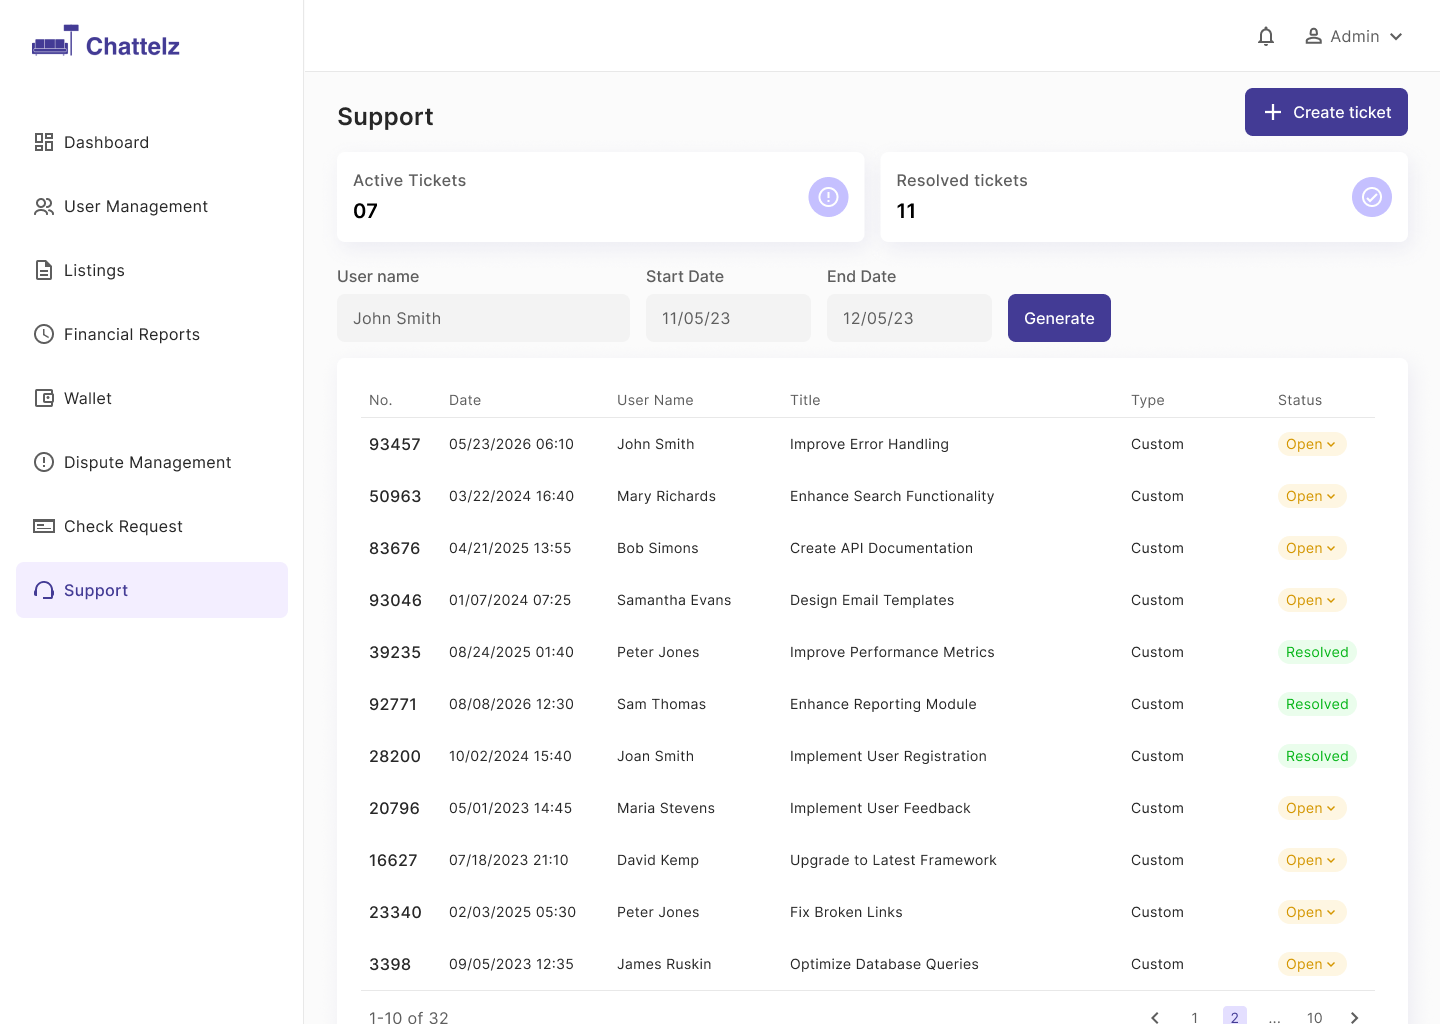Open the notifications bell icon
Viewport: 1440px width, 1024px height.
point(1266,36)
